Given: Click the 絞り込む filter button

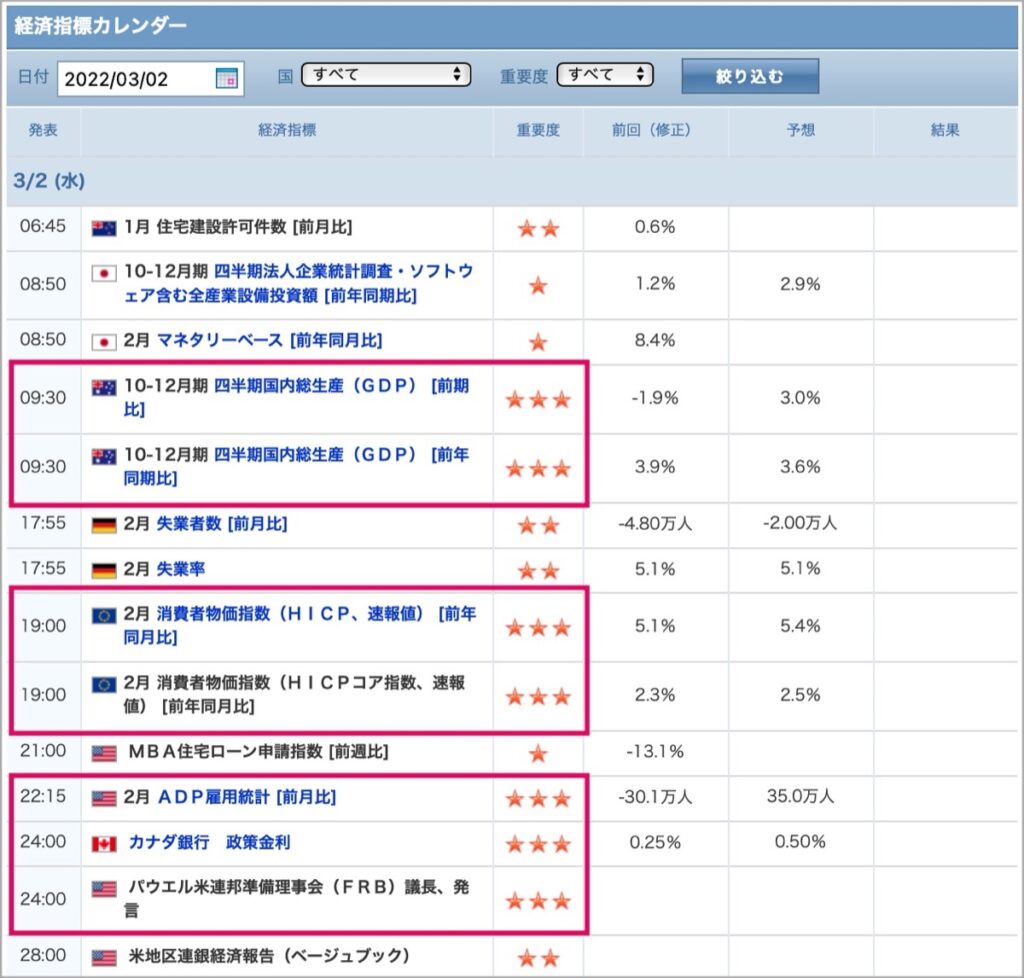Looking at the screenshot, I should [x=750, y=76].
